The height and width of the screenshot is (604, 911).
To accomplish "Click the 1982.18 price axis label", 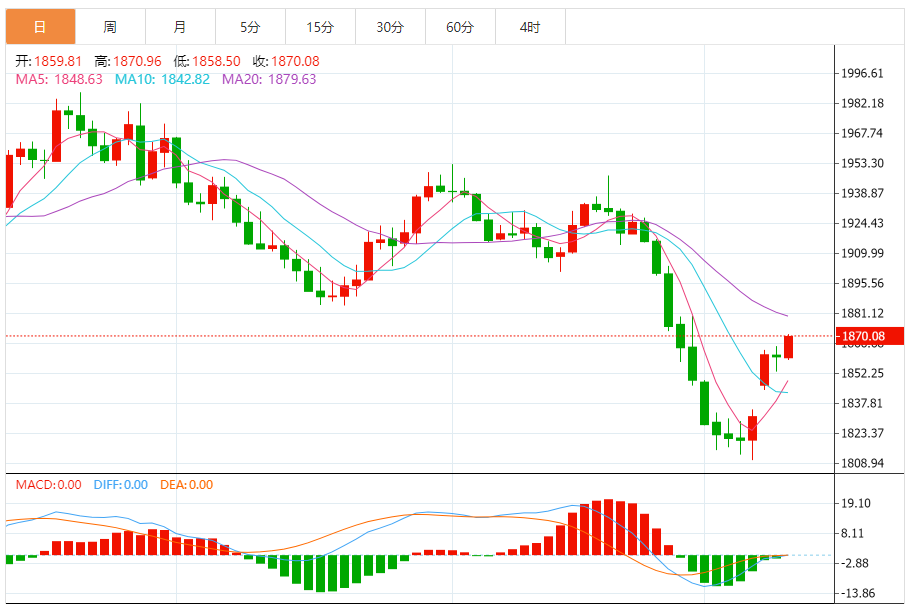I will pyautogui.click(x=862, y=103).
